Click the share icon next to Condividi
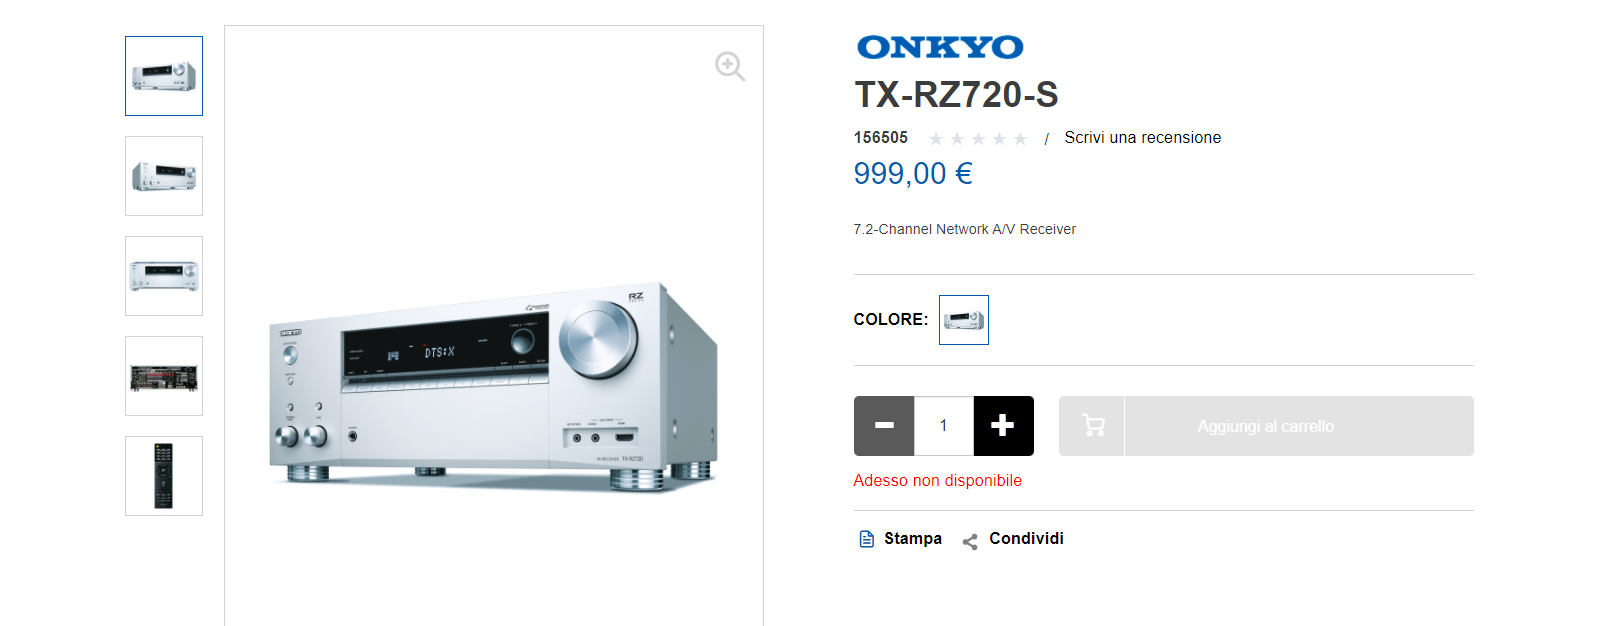Viewport: 1622px width, 626px height. [x=970, y=541]
